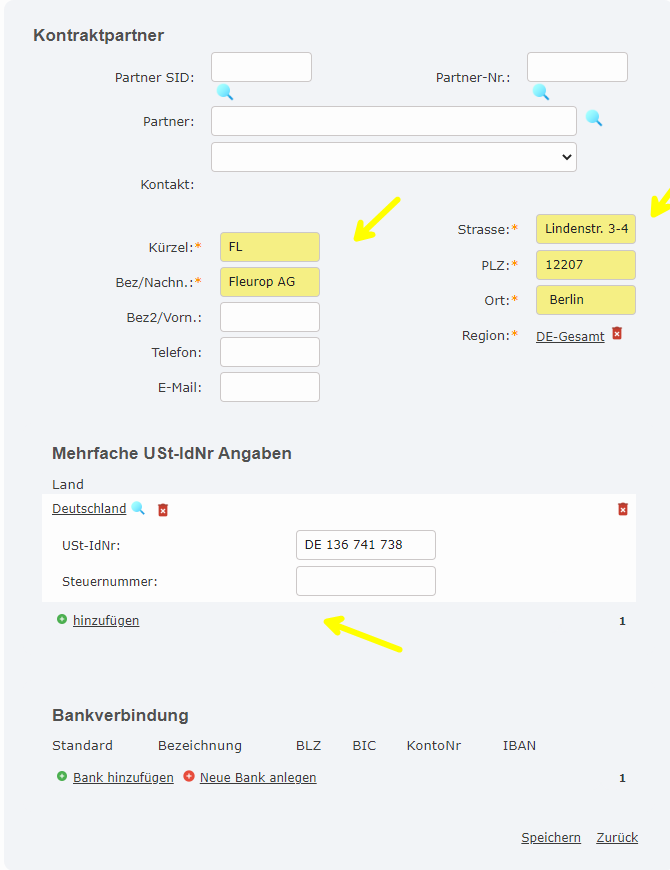This screenshot has height=870, width=670.
Task: Click magnifier icon below Partner SID field
Action: (225, 92)
